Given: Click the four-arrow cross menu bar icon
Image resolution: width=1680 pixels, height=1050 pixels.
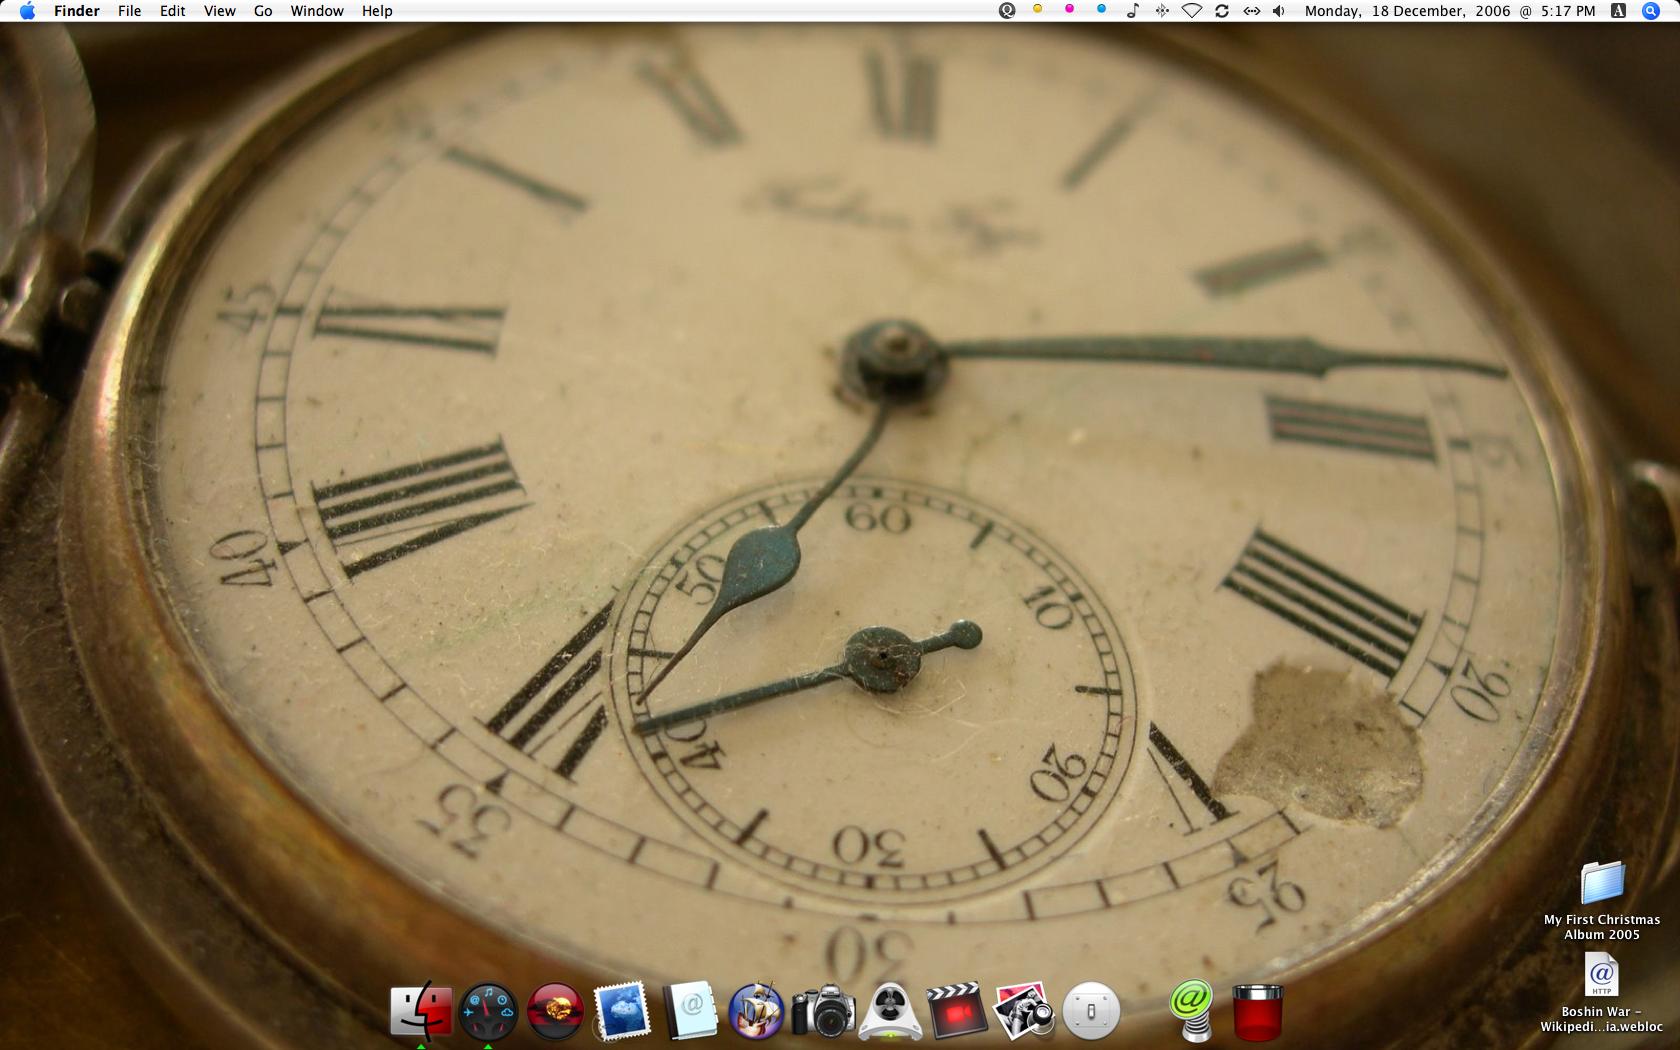Looking at the screenshot, I should click(1162, 11).
